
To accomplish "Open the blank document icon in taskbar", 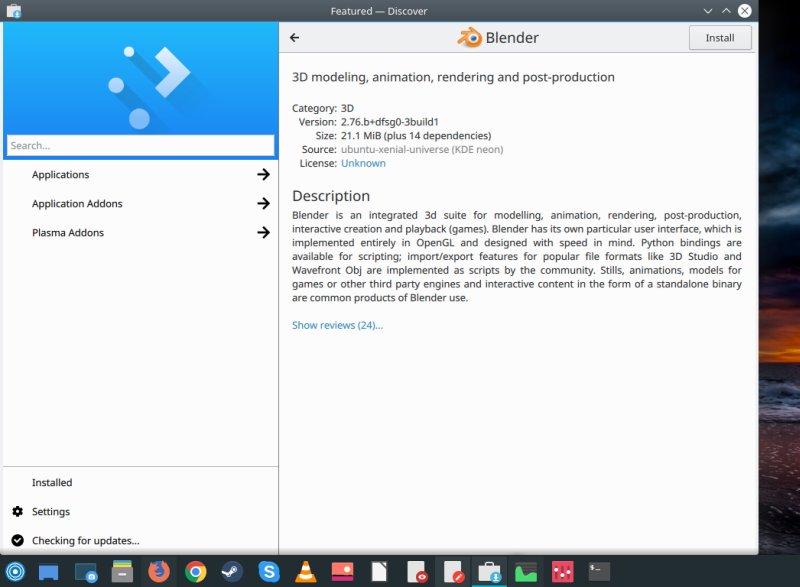I will coord(379,572).
